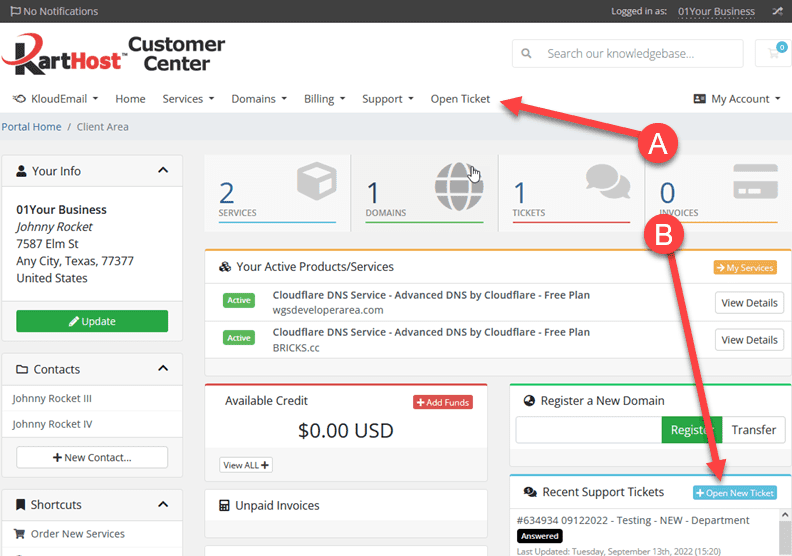This screenshot has width=792, height=556.
Task: Select contact Johnny Rocket IV
Action: click(x=52, y=424)
